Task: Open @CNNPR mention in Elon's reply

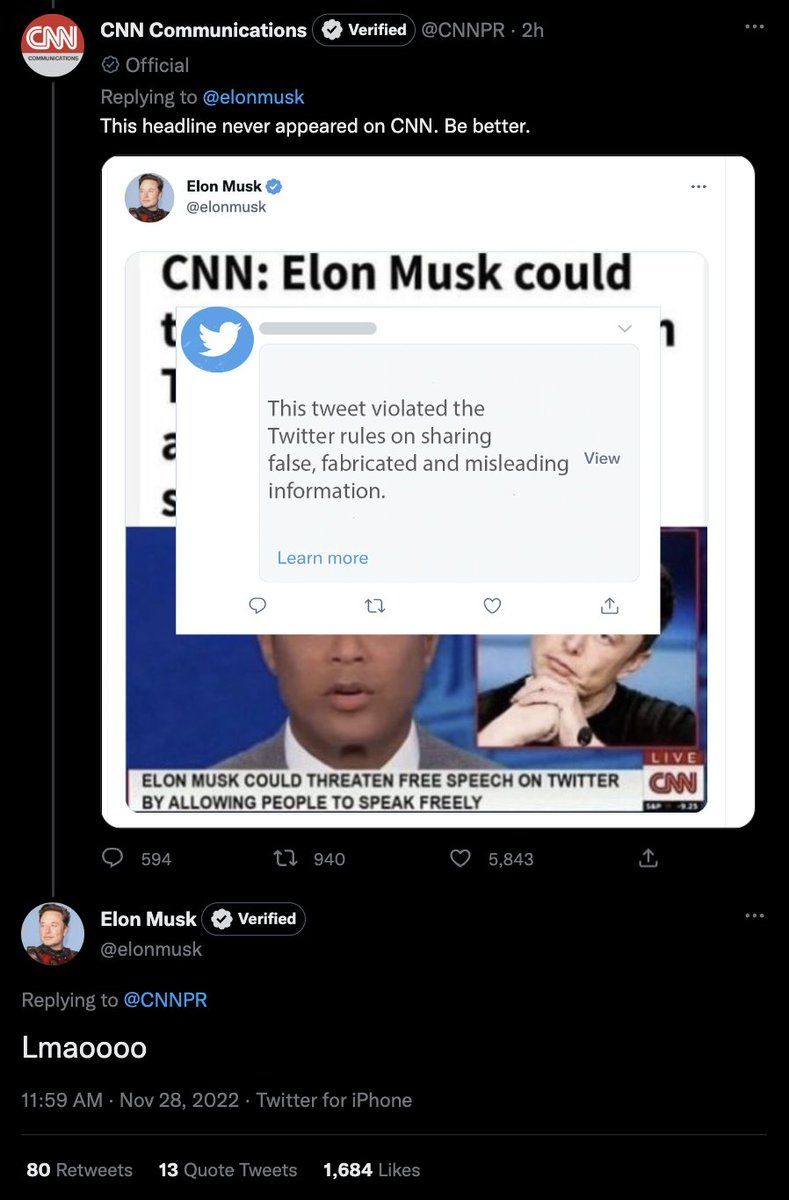Action: click(x=165, y=1000)
